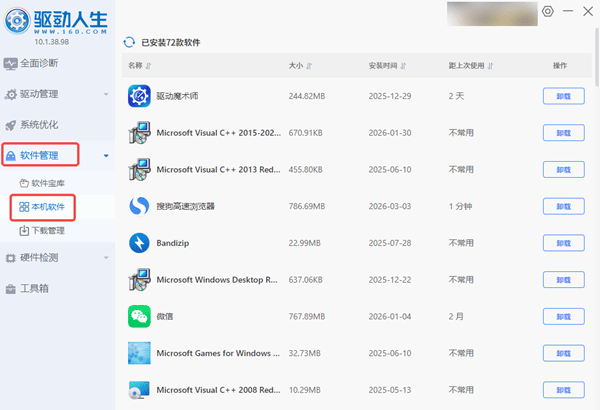Click 卸载 button for Bandizip
The image size is (600, 410).
pyautogui.click(x=563, y=243)
